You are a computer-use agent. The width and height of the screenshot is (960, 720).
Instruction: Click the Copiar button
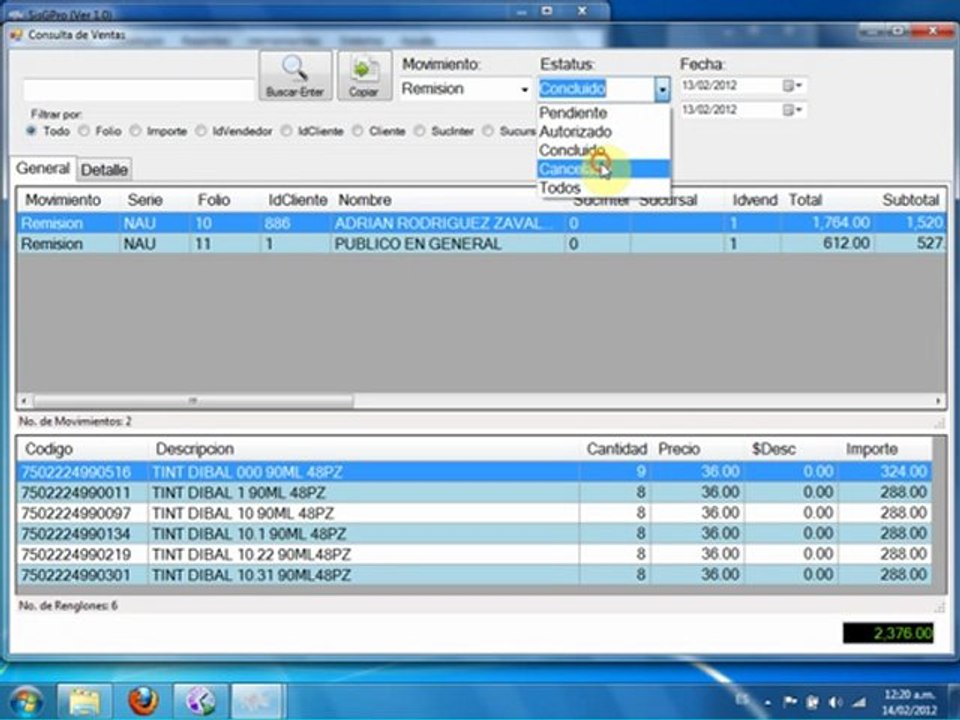coord(364,76)
